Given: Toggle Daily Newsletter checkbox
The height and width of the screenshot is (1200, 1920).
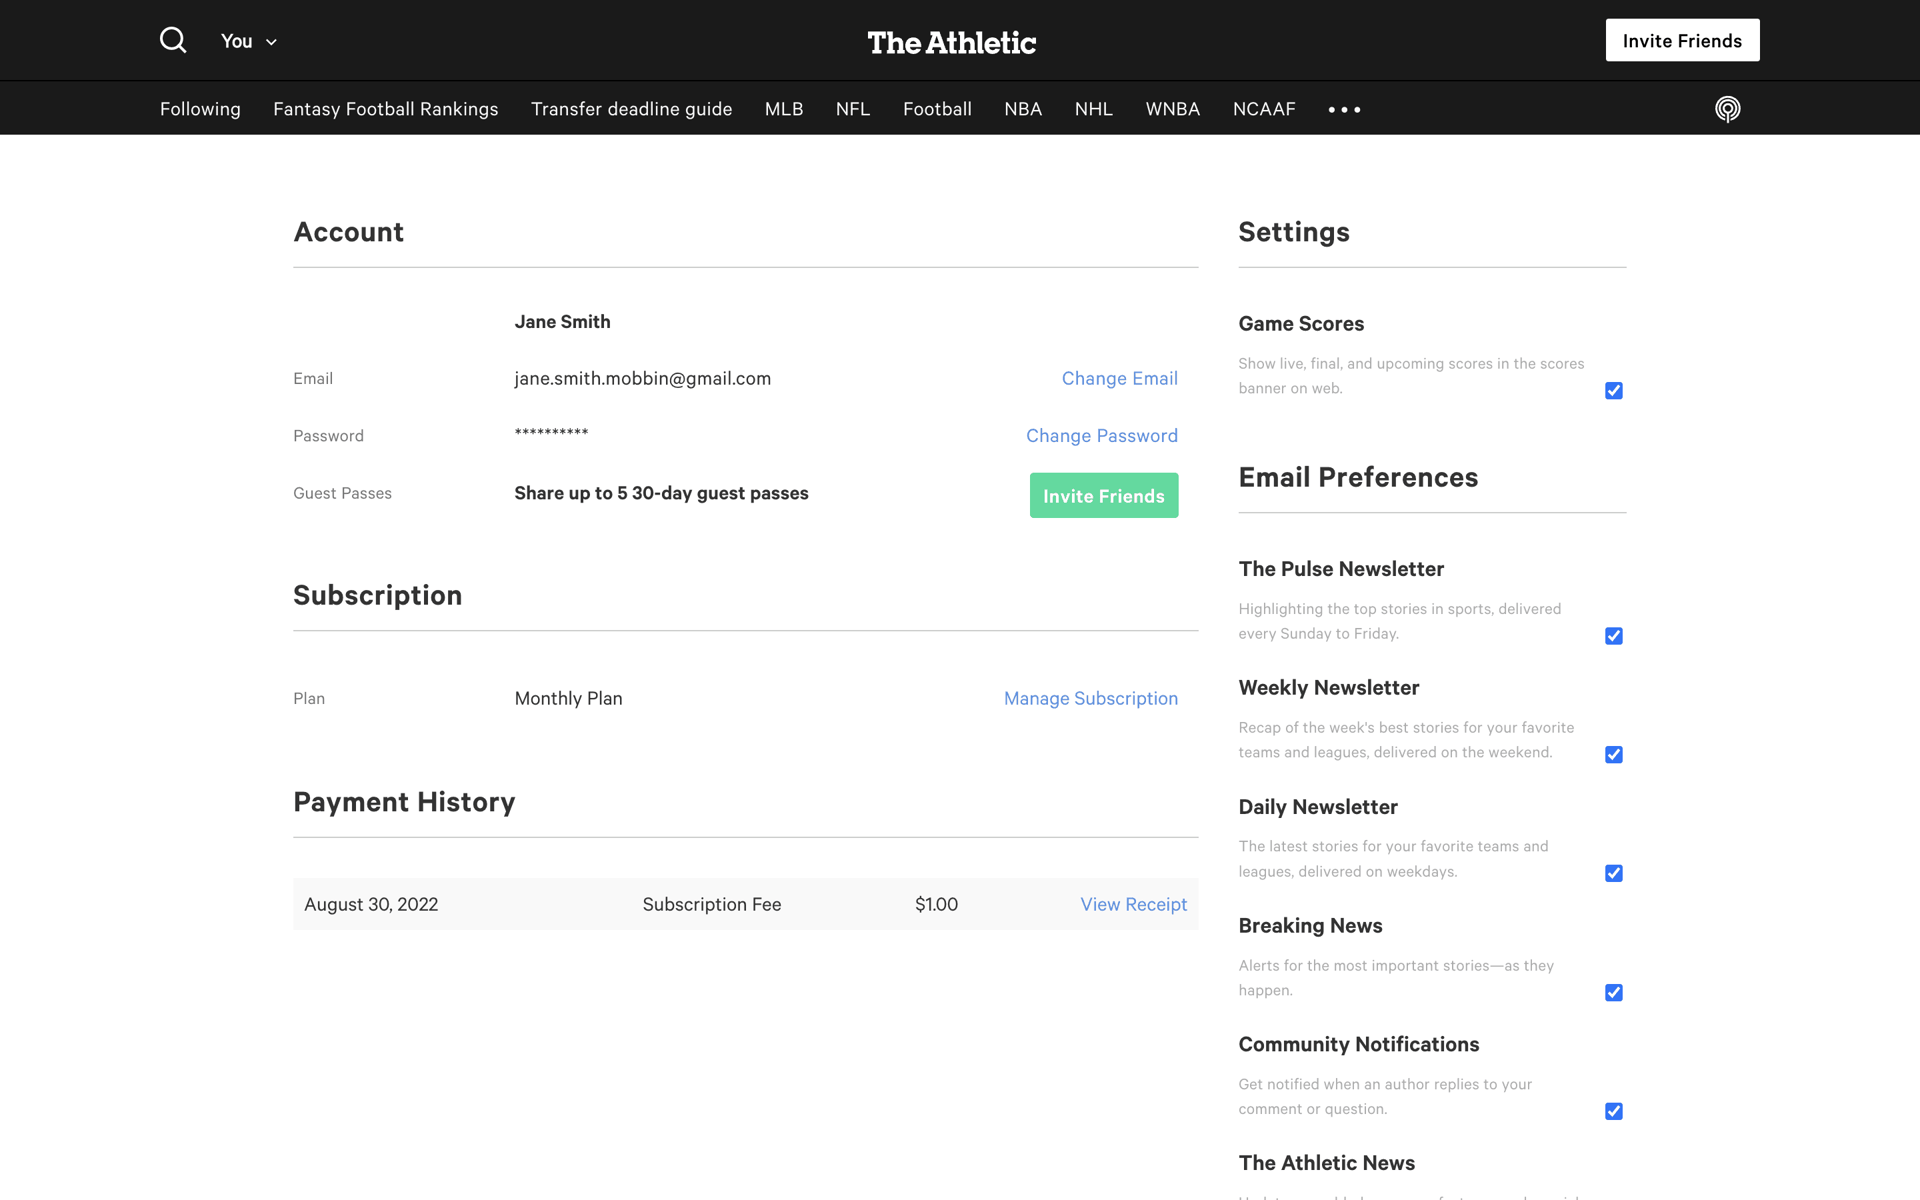Looking at the screenshot, I should coord(1613,873).
